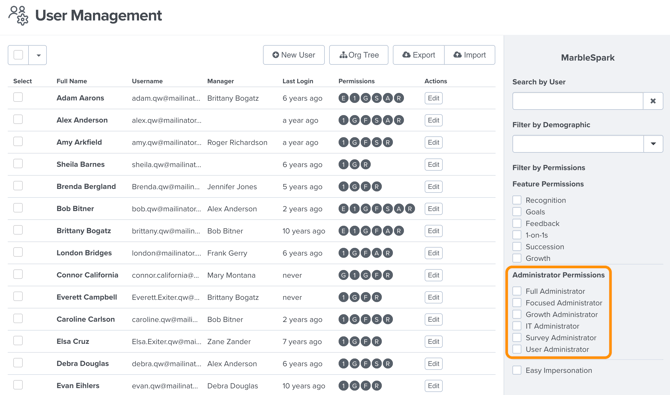Click the first permission badge for Connor California
This screenshot has height=395, width=670.
point(344,275)
